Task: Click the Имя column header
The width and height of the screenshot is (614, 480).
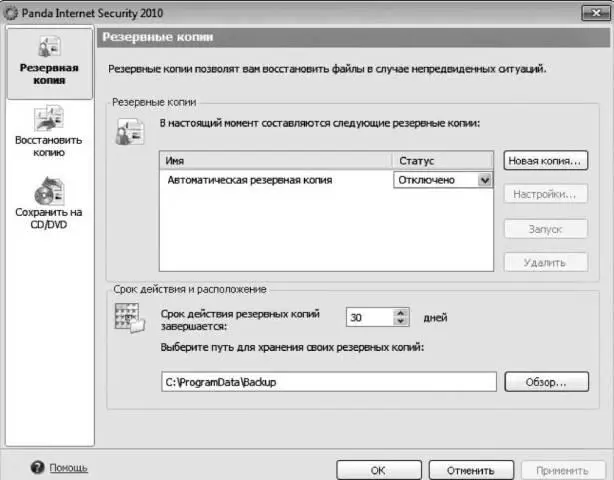Action: pyautogui.click(x=276, y=161)
